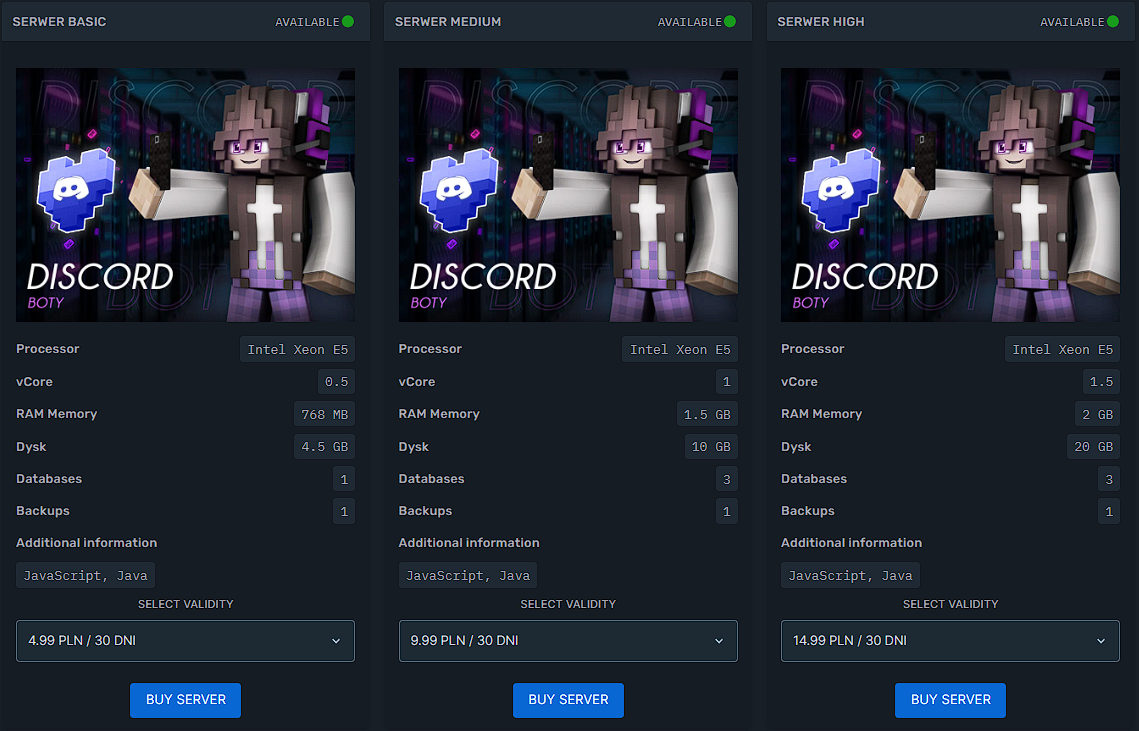Click Backups value 1 in Serwer Basic
Viewport: 1139px width, 731px height.
point(344,511)
